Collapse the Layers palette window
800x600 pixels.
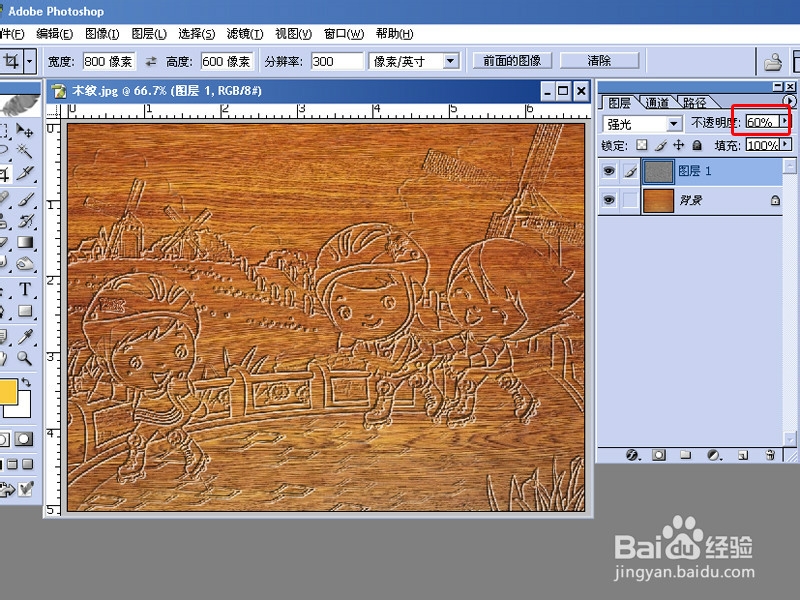778,86
